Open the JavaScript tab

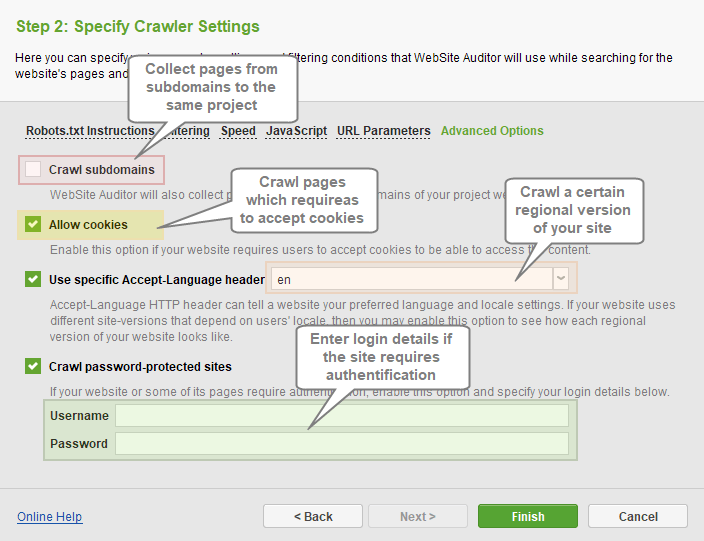tap(296, 131)
